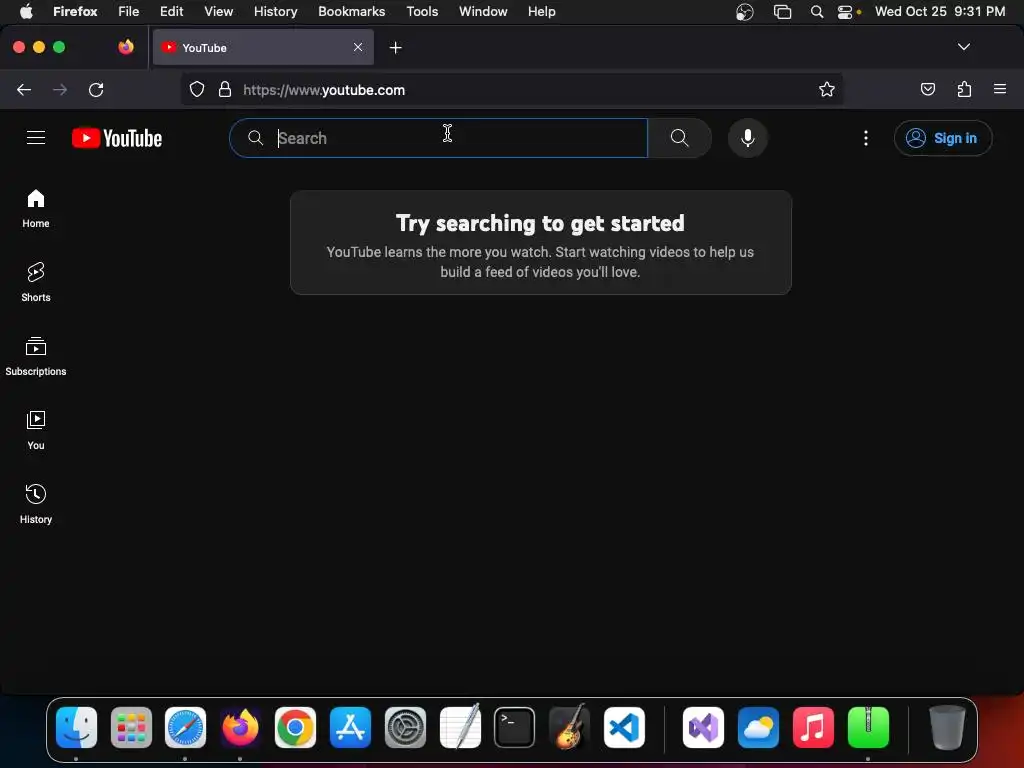Open Control Center in menu bar
1024x768 pixels.
coord(845,12)
